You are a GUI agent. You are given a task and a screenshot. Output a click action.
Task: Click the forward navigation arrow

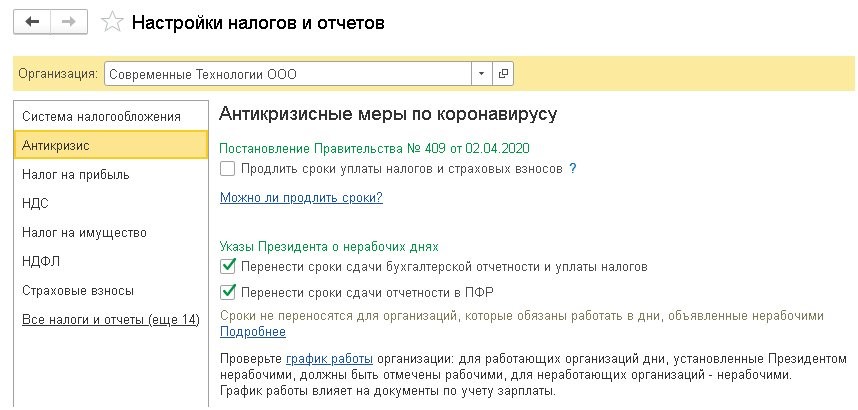70,21
